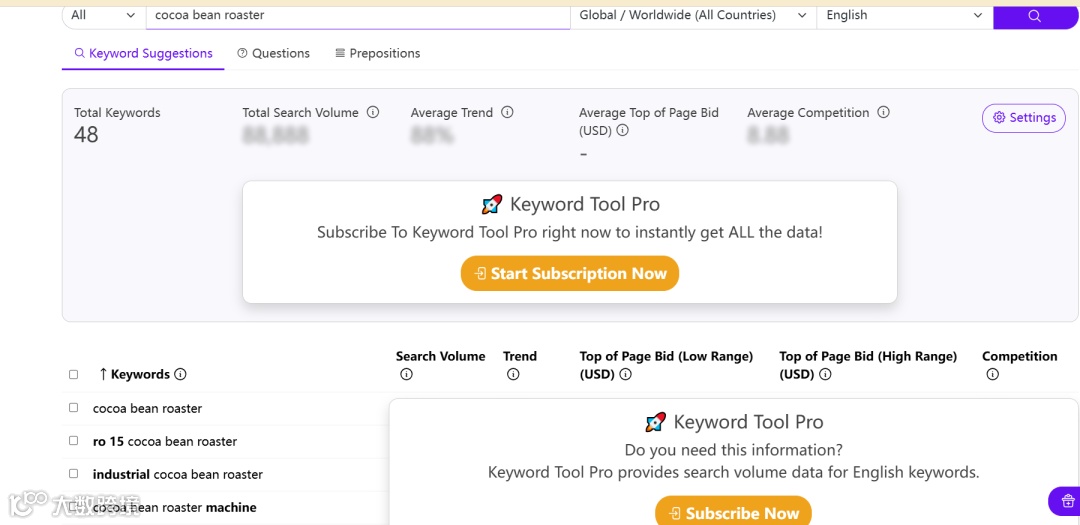Image resolution: width=1080 pixels, height=525 pixels.
Task: Open the 'All' search type dropdown
Action: click(103, 15)
